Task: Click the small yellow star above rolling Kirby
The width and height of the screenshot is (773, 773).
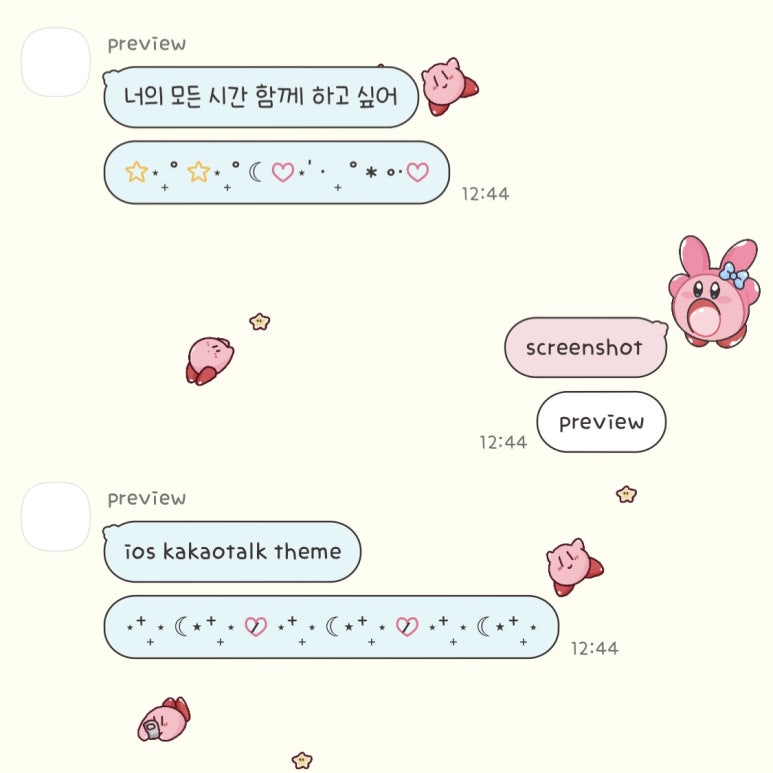Action: (x=259, y=322)
